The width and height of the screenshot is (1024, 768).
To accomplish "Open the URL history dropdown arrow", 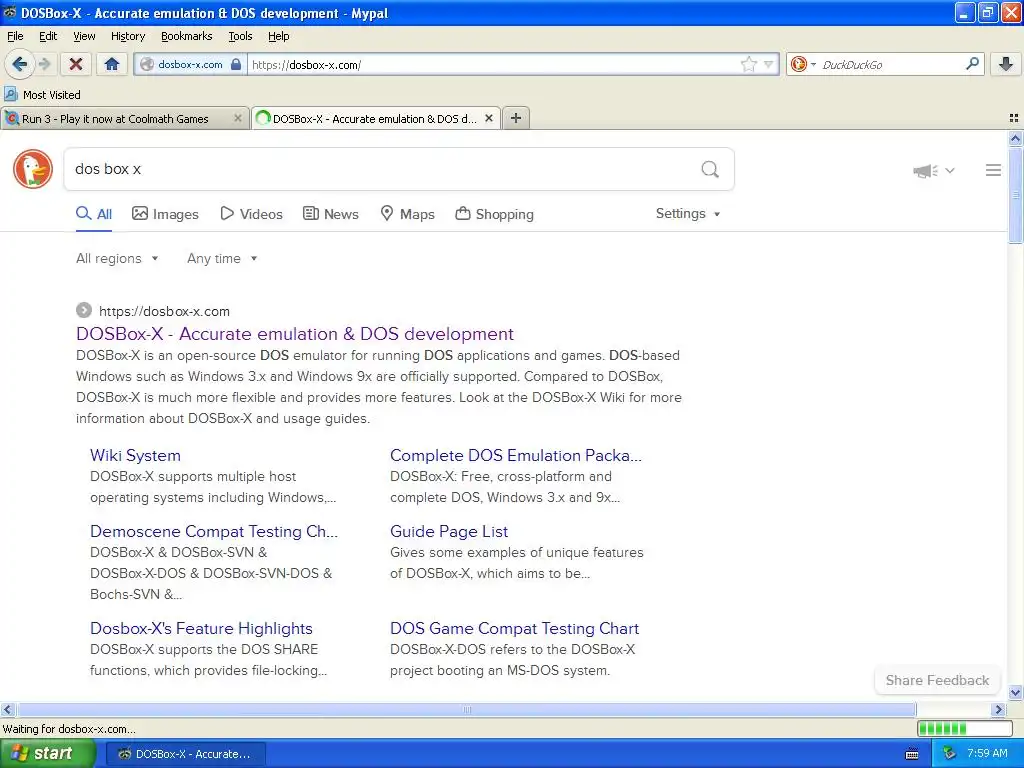I will [x=769, y=64].
